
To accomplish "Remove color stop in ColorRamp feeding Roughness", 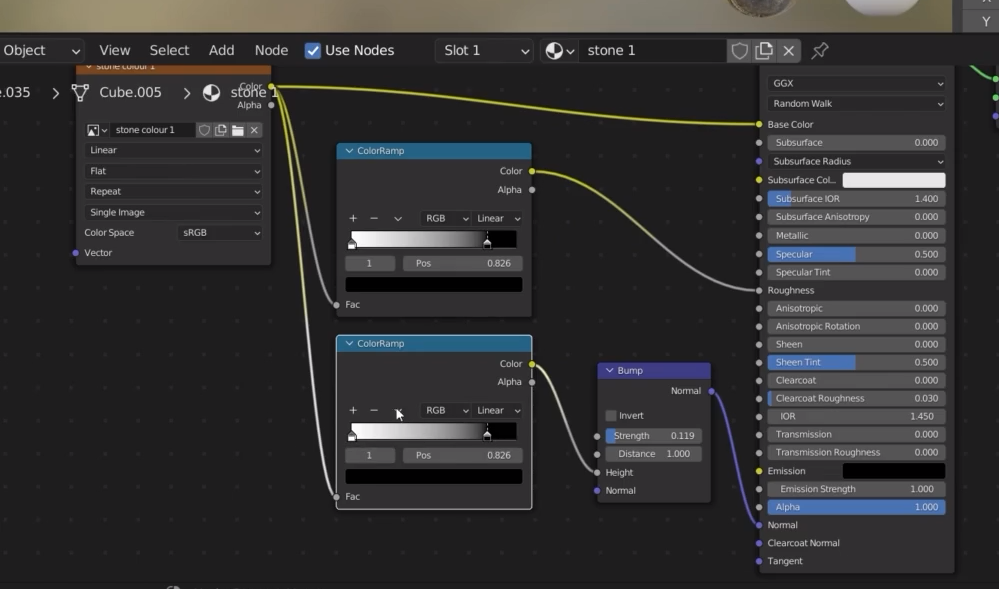I will 374,218.
